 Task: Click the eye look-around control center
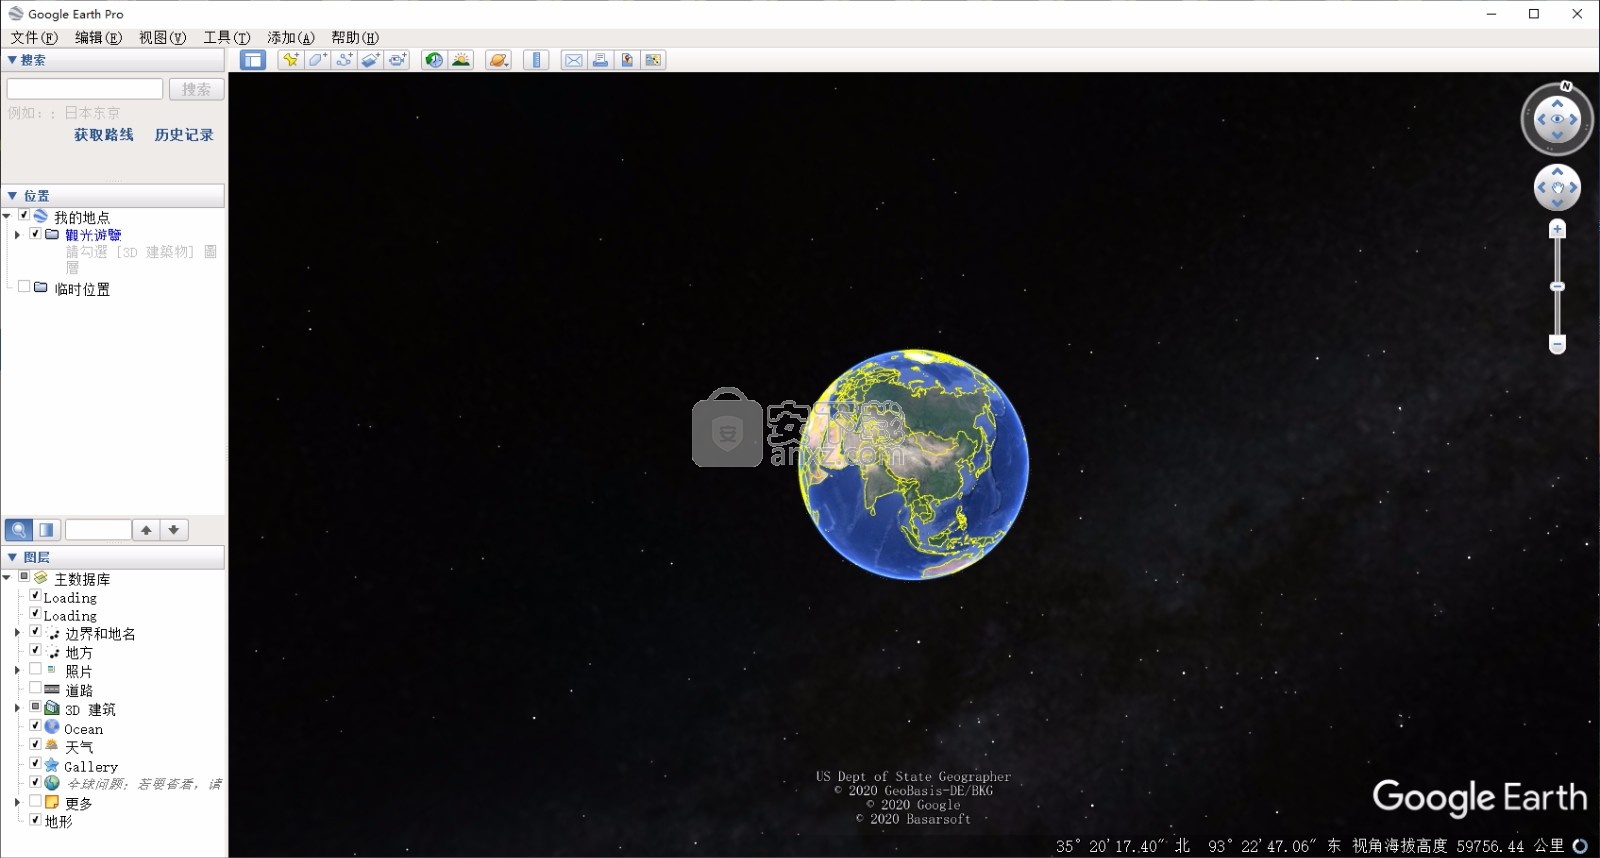pos(1557,119)
